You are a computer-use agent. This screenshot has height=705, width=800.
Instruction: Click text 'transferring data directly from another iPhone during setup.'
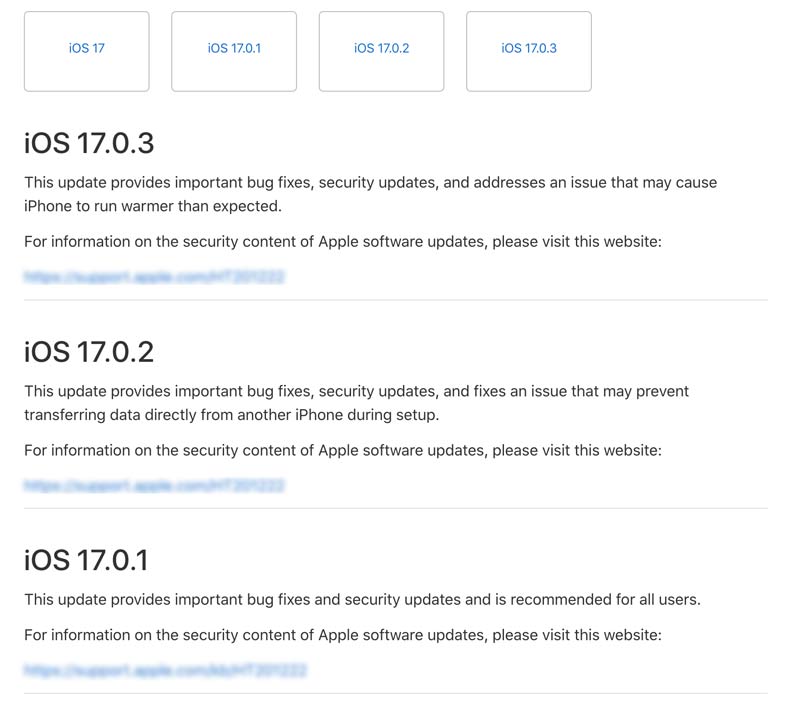(232, 415)
